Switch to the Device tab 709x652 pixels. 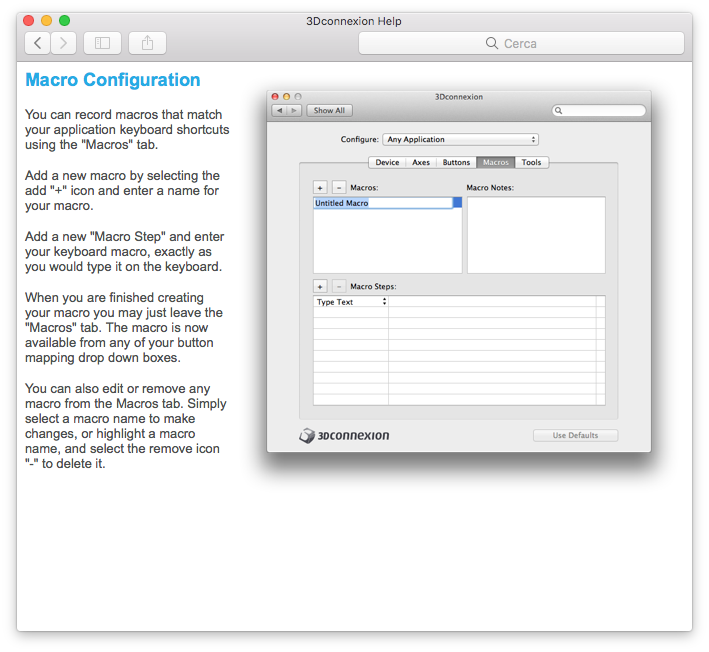click(387, 162)
